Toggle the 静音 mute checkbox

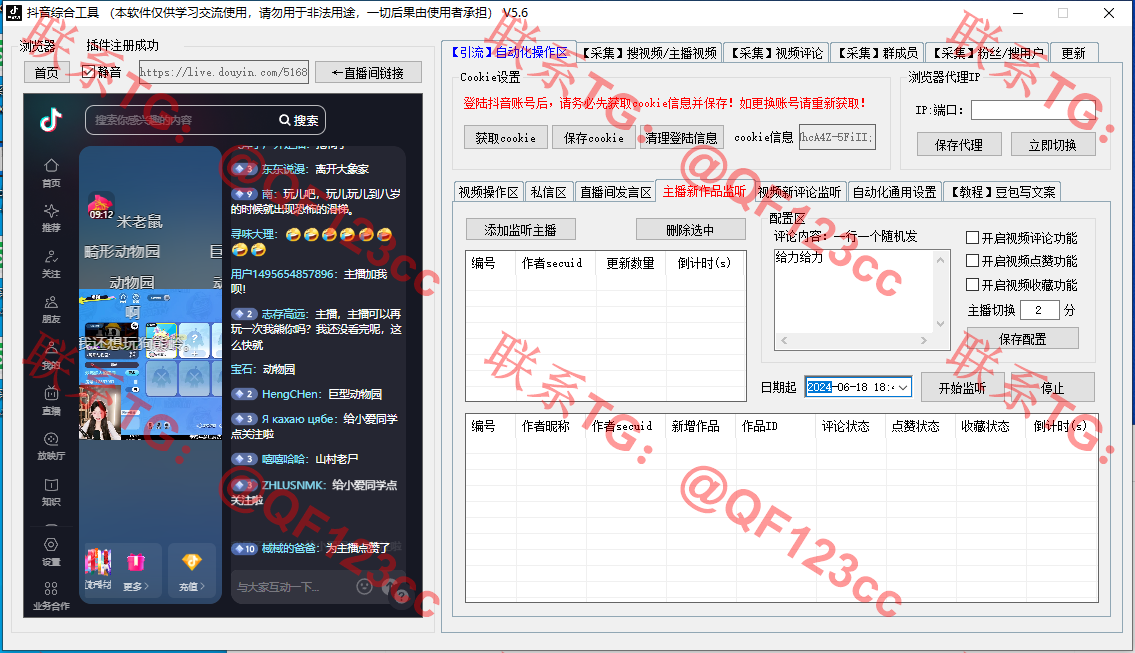88,72
